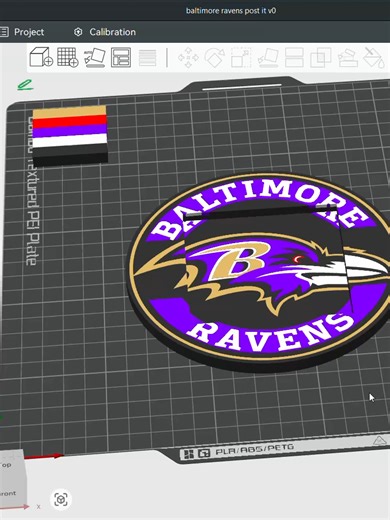The height and width of the screenshot is (520, 390).
Task: Select the Rotate tool
Action: pyautogui.click(x=214, y=57)
